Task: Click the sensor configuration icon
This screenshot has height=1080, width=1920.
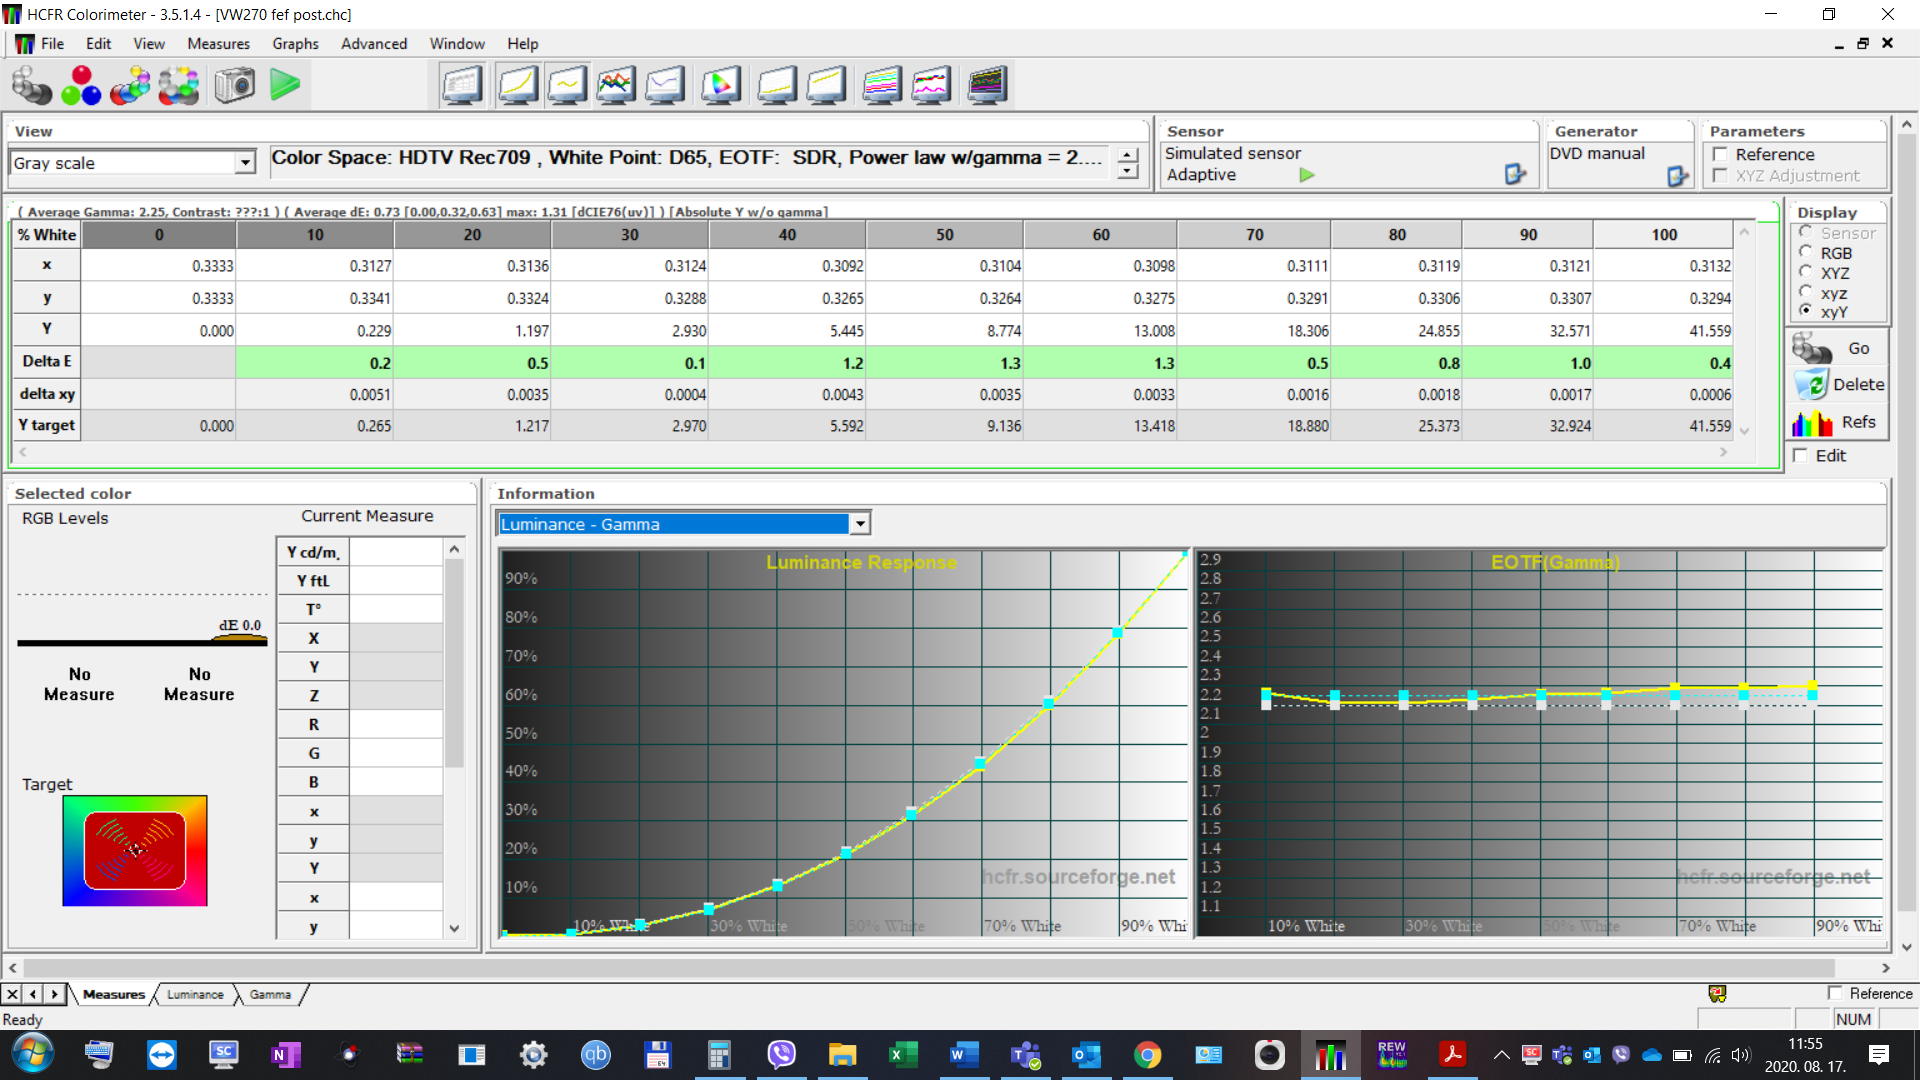Action: coord(1515,175)
